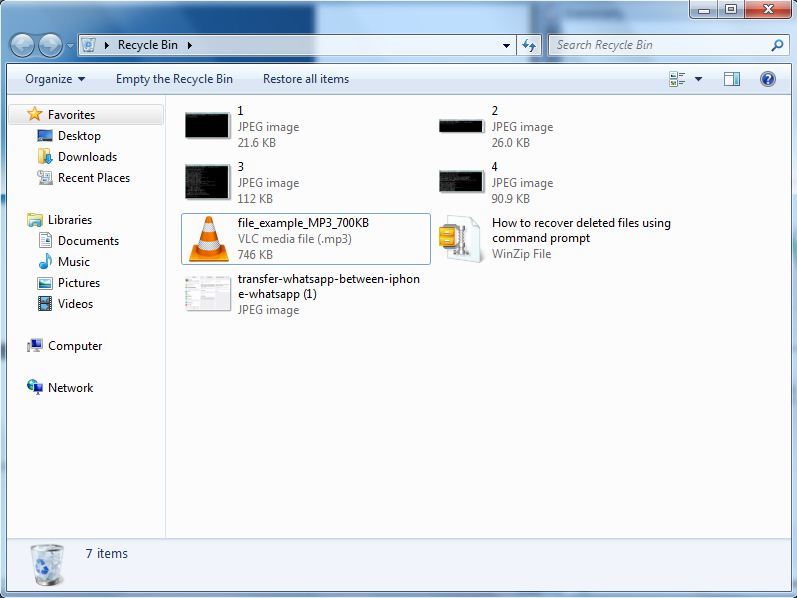Click the Recycle Bin icon in address bar
Screen dimensions: 797x598
tap(89, 45)
